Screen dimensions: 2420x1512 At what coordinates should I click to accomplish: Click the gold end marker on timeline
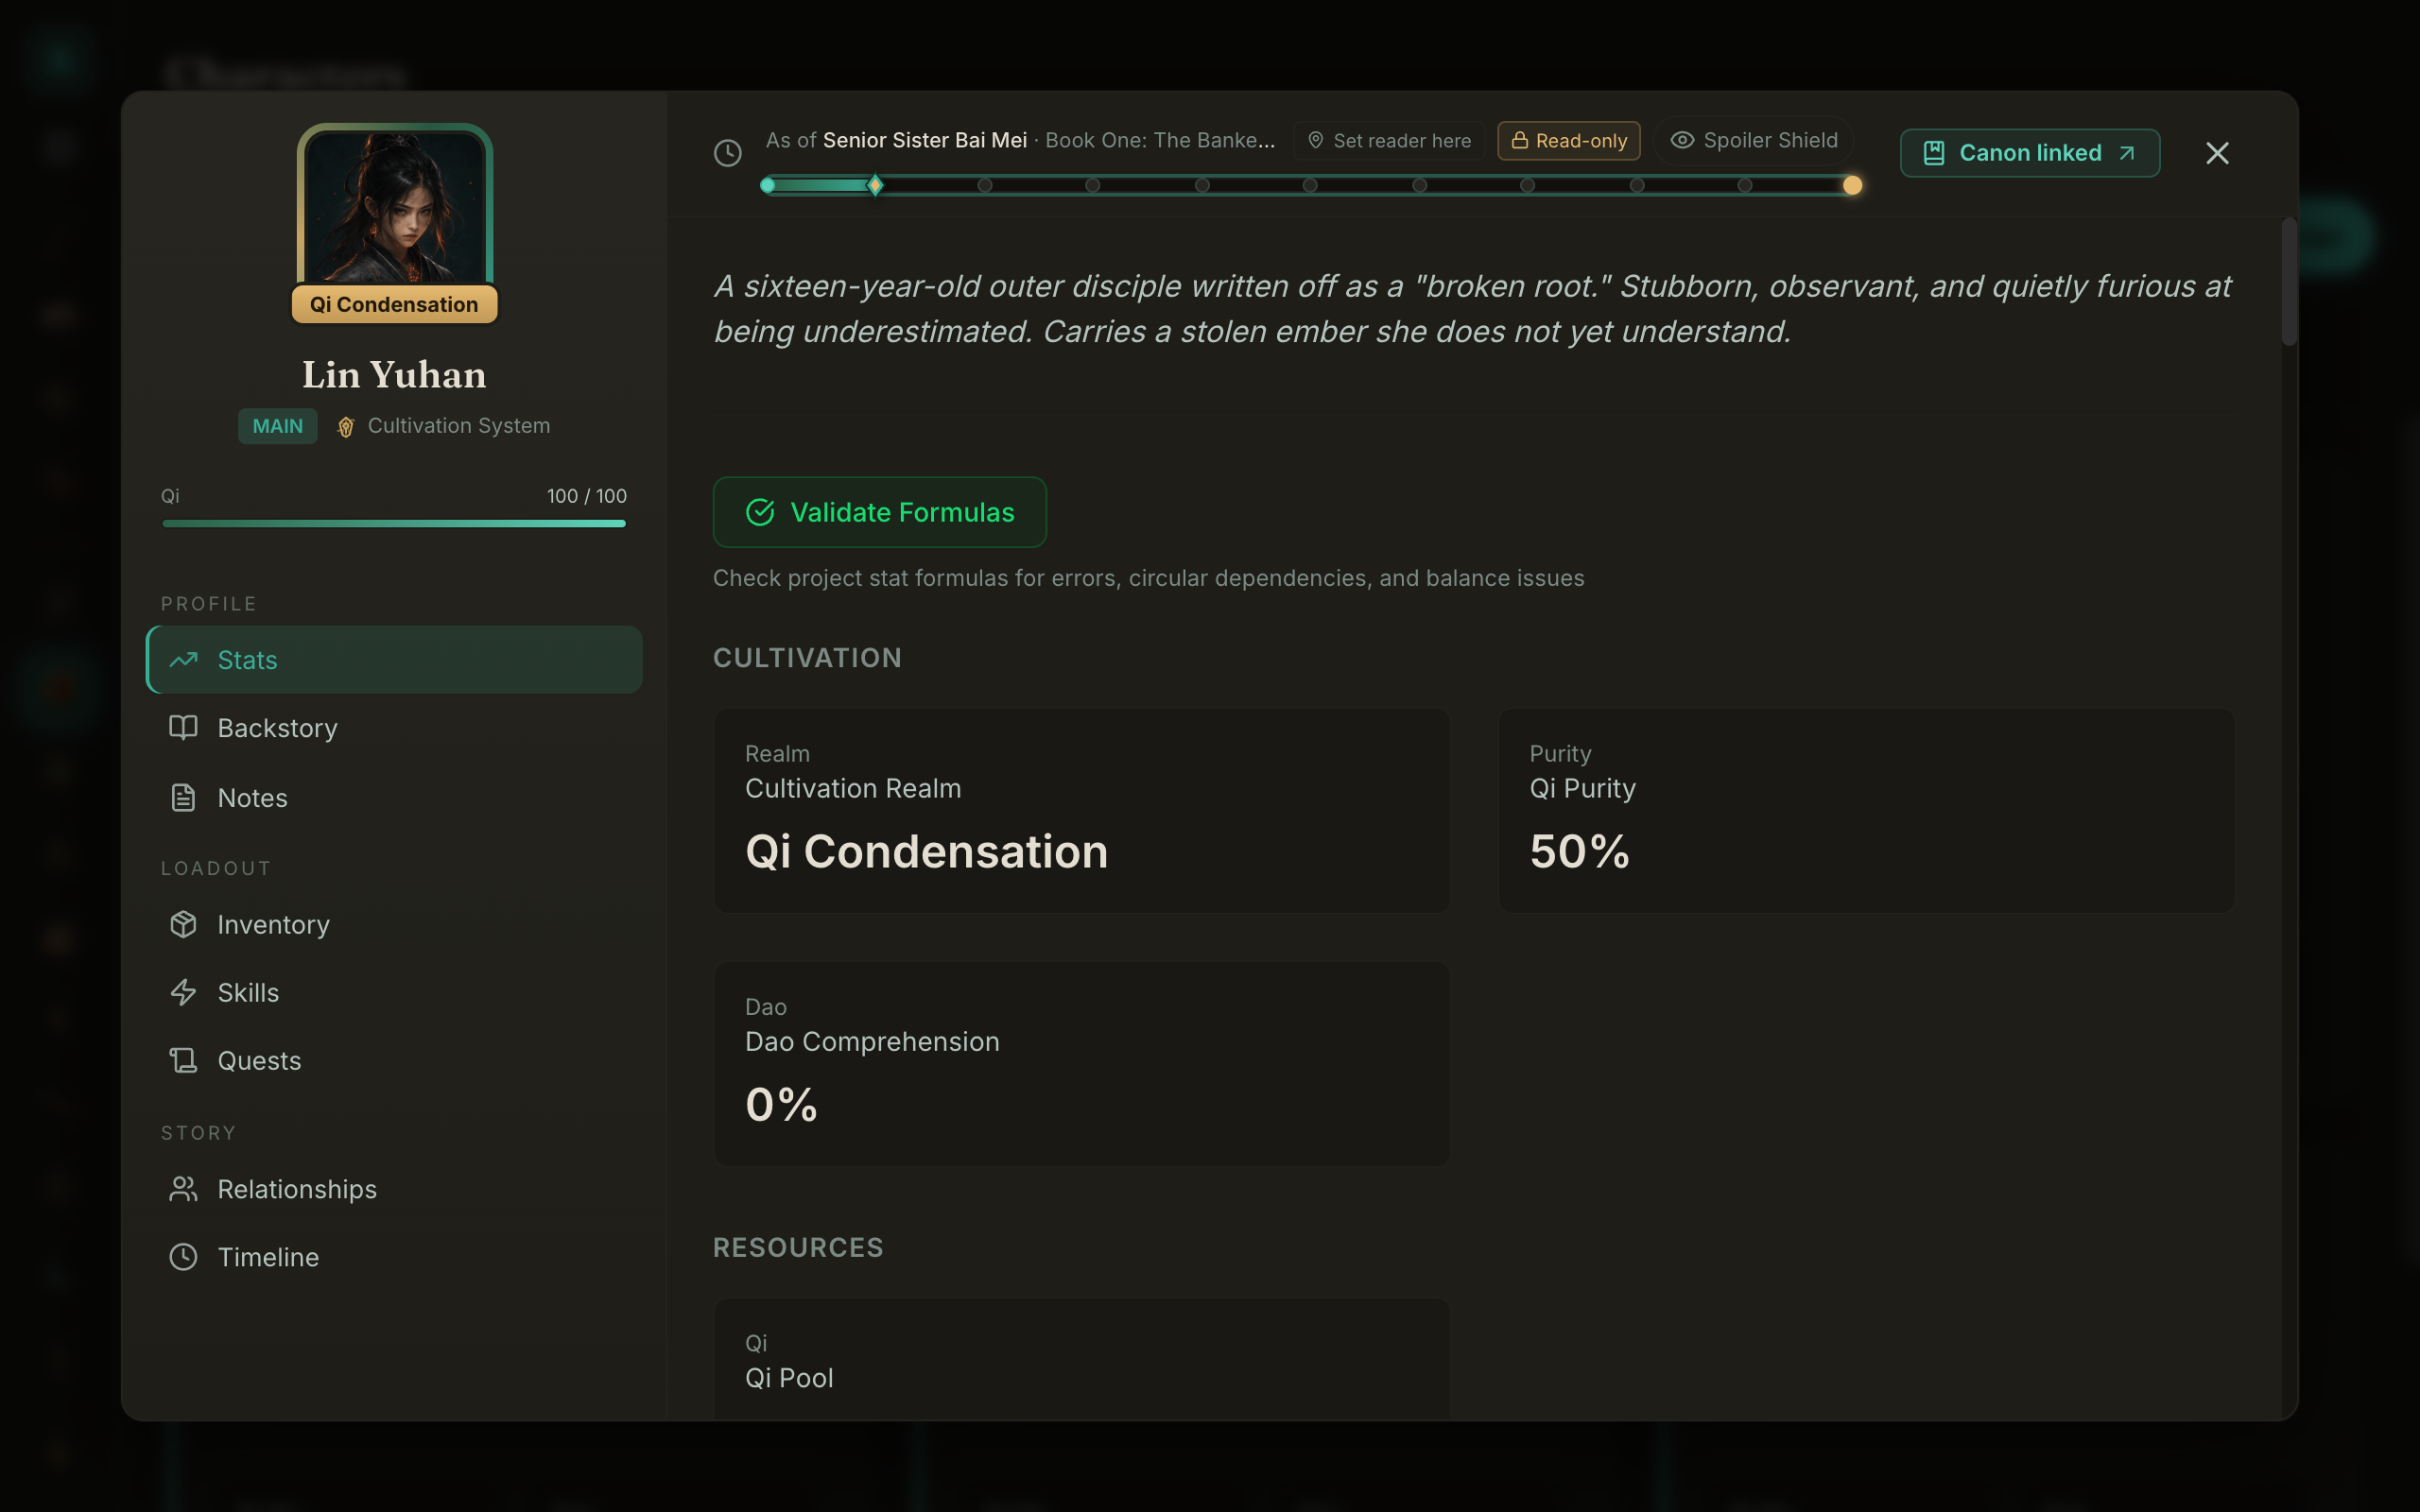1852,185
